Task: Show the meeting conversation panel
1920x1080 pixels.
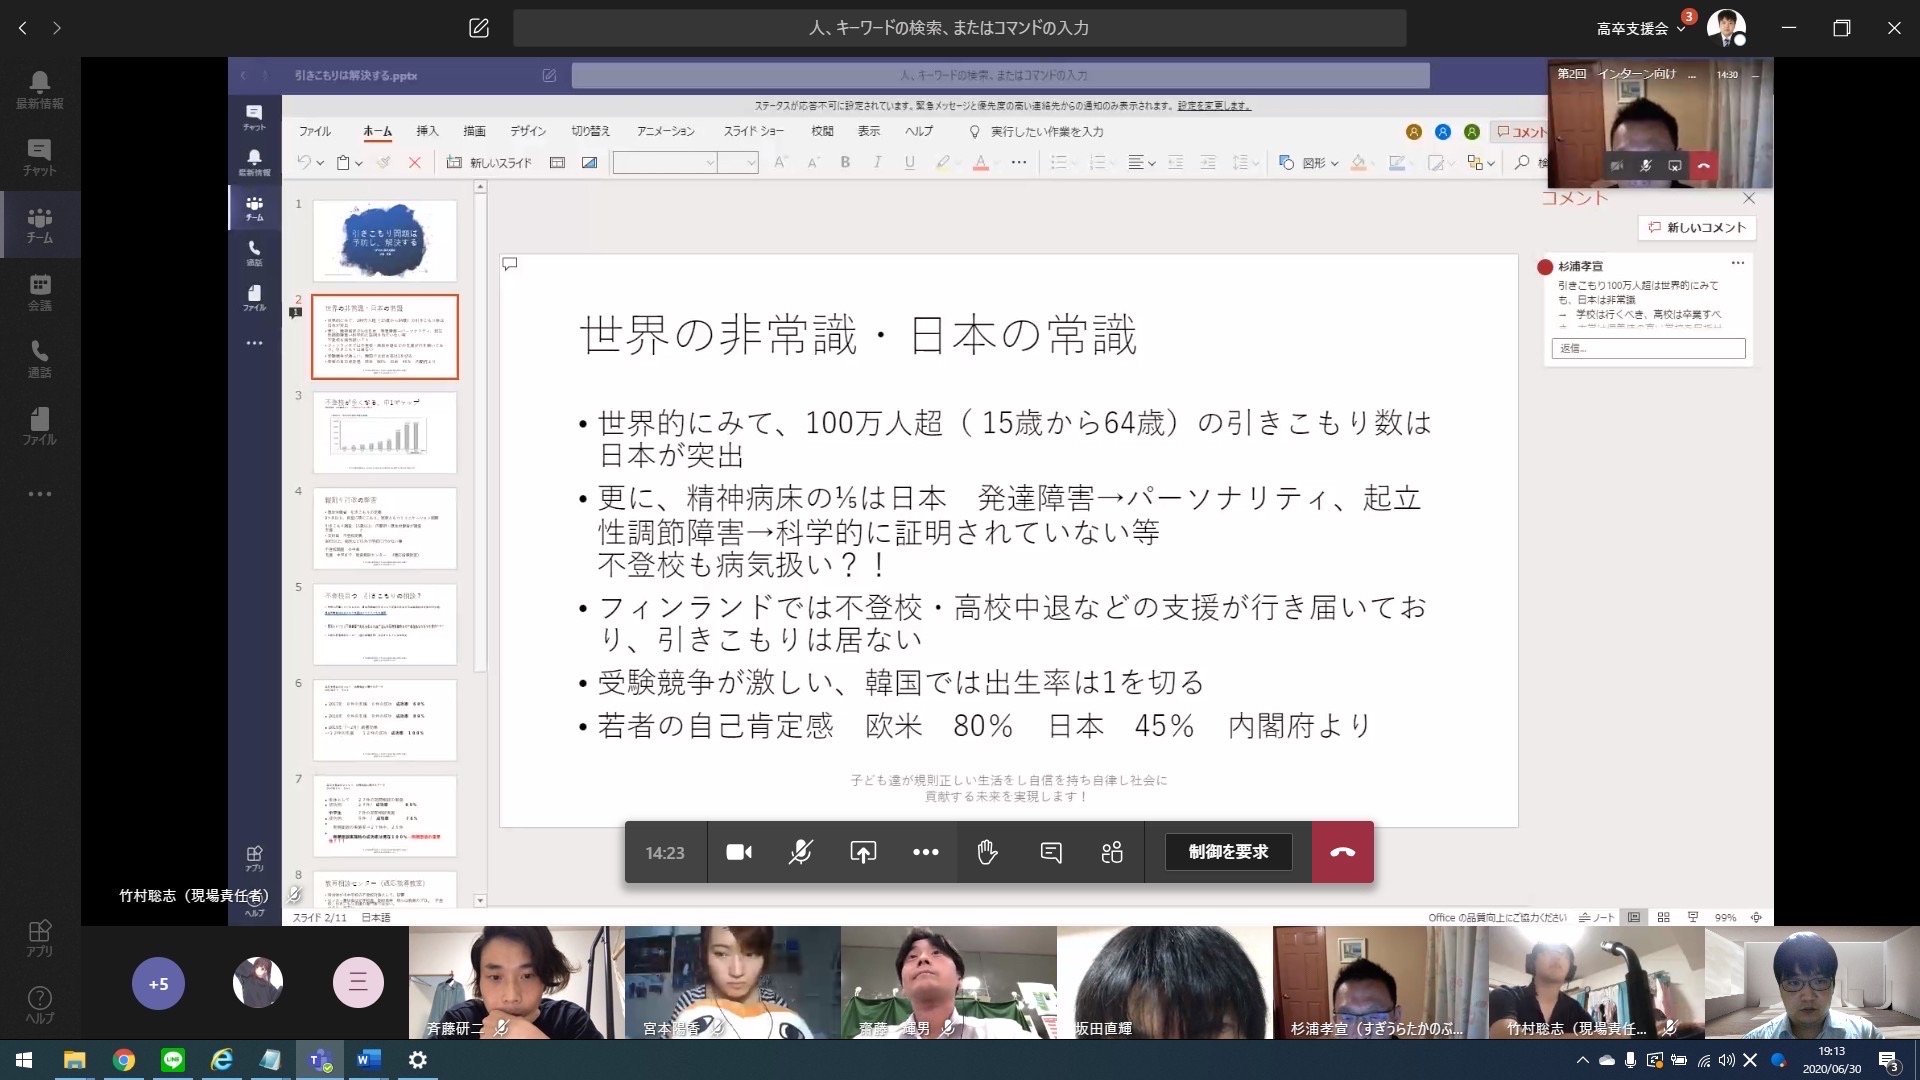Action: (x=1050, y=852)
